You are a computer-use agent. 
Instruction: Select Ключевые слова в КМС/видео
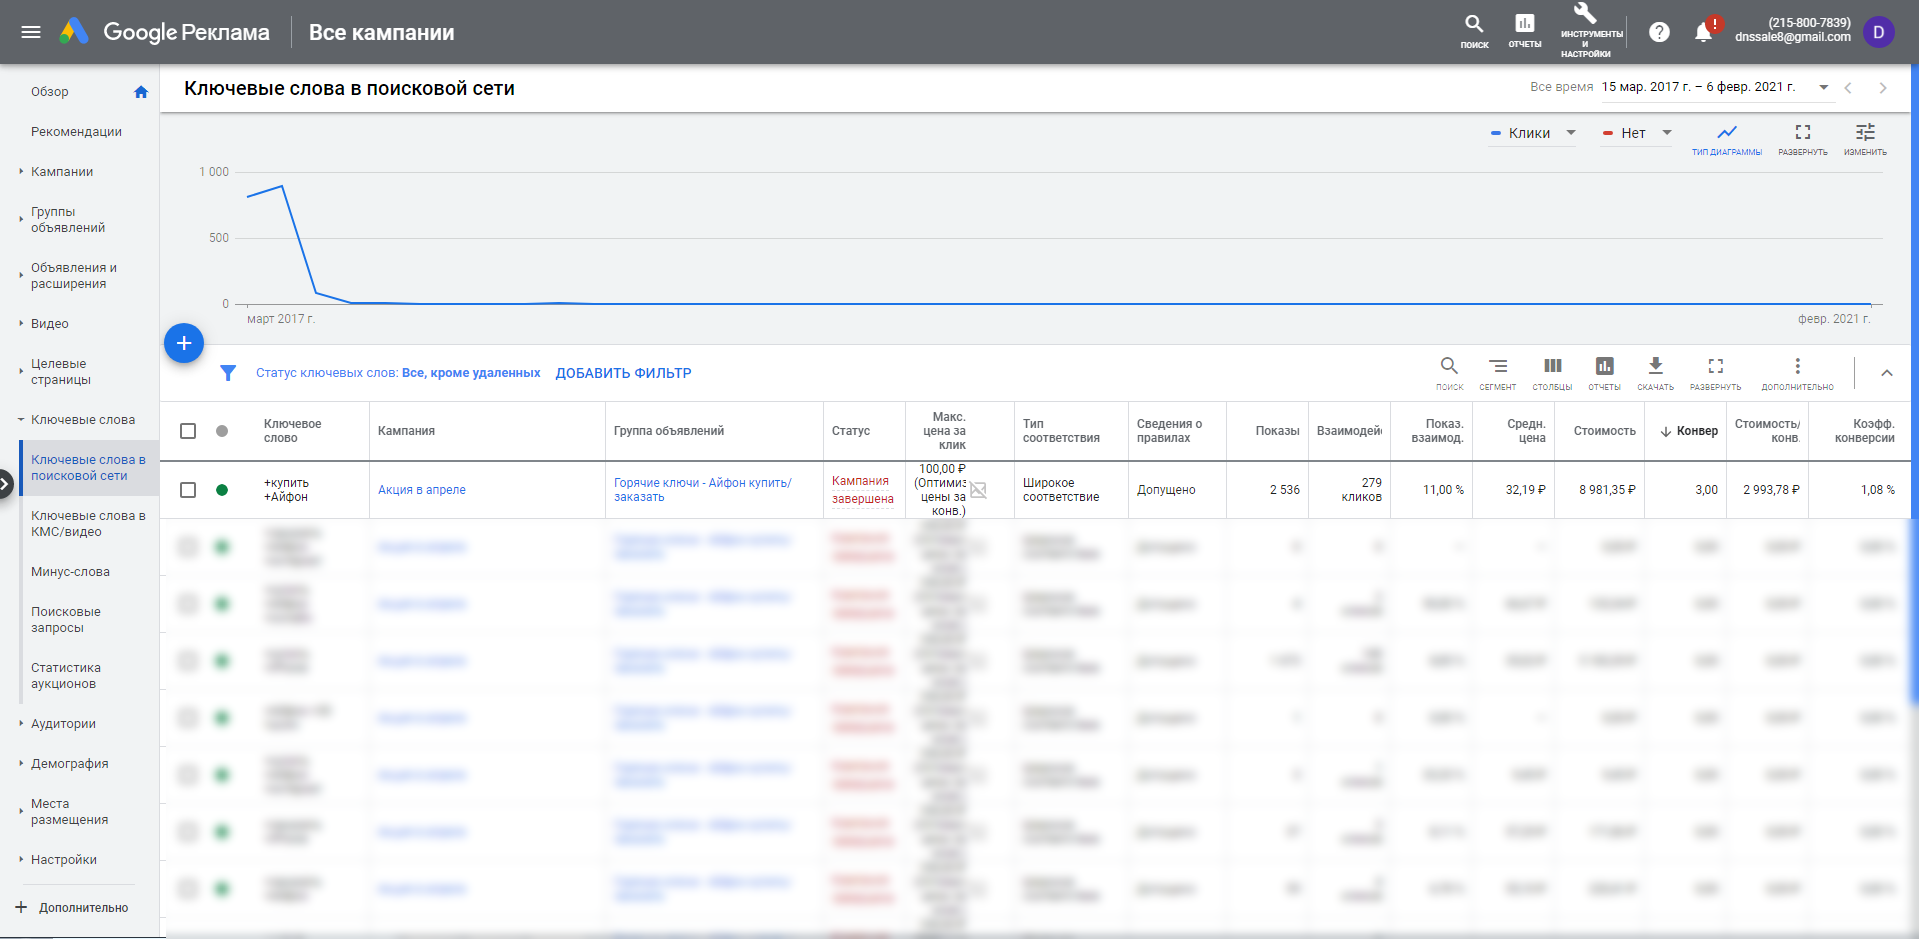[88, 524]
